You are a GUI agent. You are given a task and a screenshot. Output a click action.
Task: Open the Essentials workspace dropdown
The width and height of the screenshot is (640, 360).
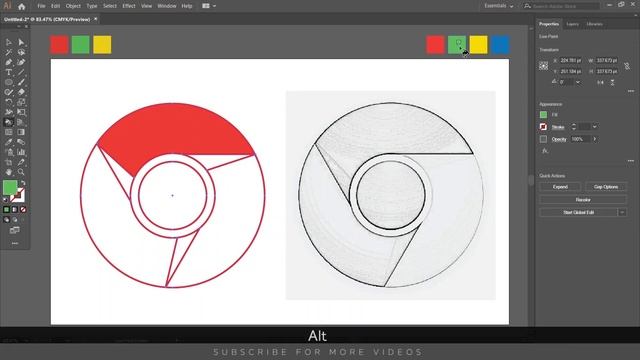click(499, 6)
